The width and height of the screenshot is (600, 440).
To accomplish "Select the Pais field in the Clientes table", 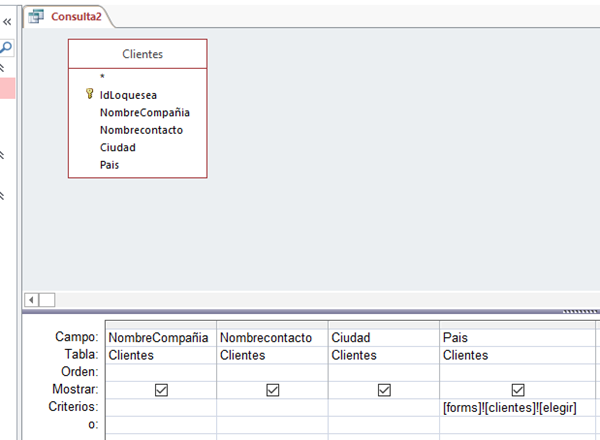I will tap(110, 165).
